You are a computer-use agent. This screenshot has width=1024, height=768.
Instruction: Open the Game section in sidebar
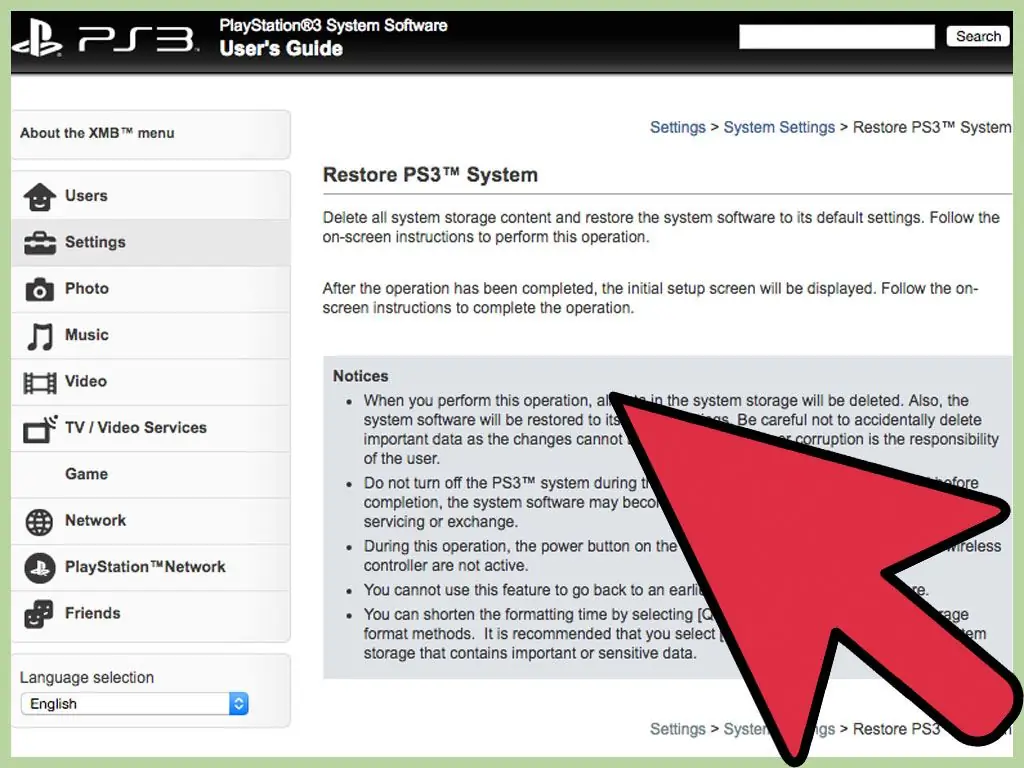click(151, 474)
